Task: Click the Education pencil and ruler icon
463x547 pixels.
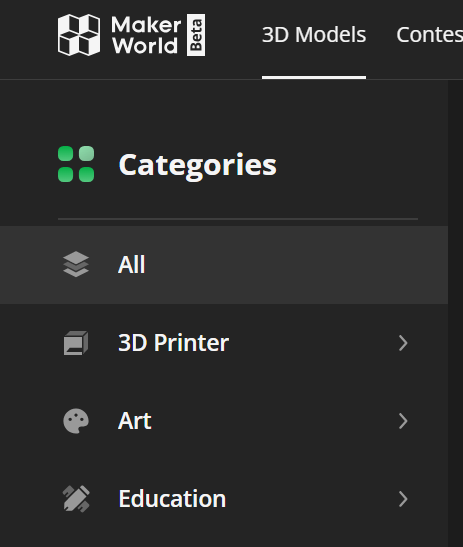Action: [x=76, y=499]
